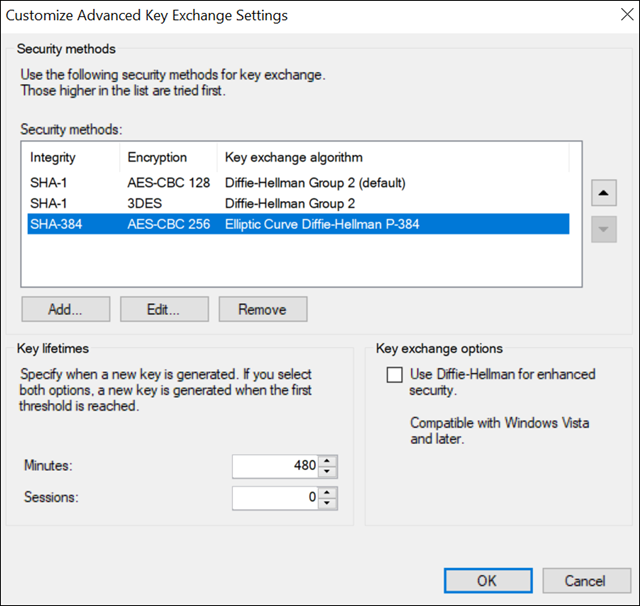Image resolution: width=640 pixels, height=606 pixels.
Task: Remove the selected security method
Action: 263,309
